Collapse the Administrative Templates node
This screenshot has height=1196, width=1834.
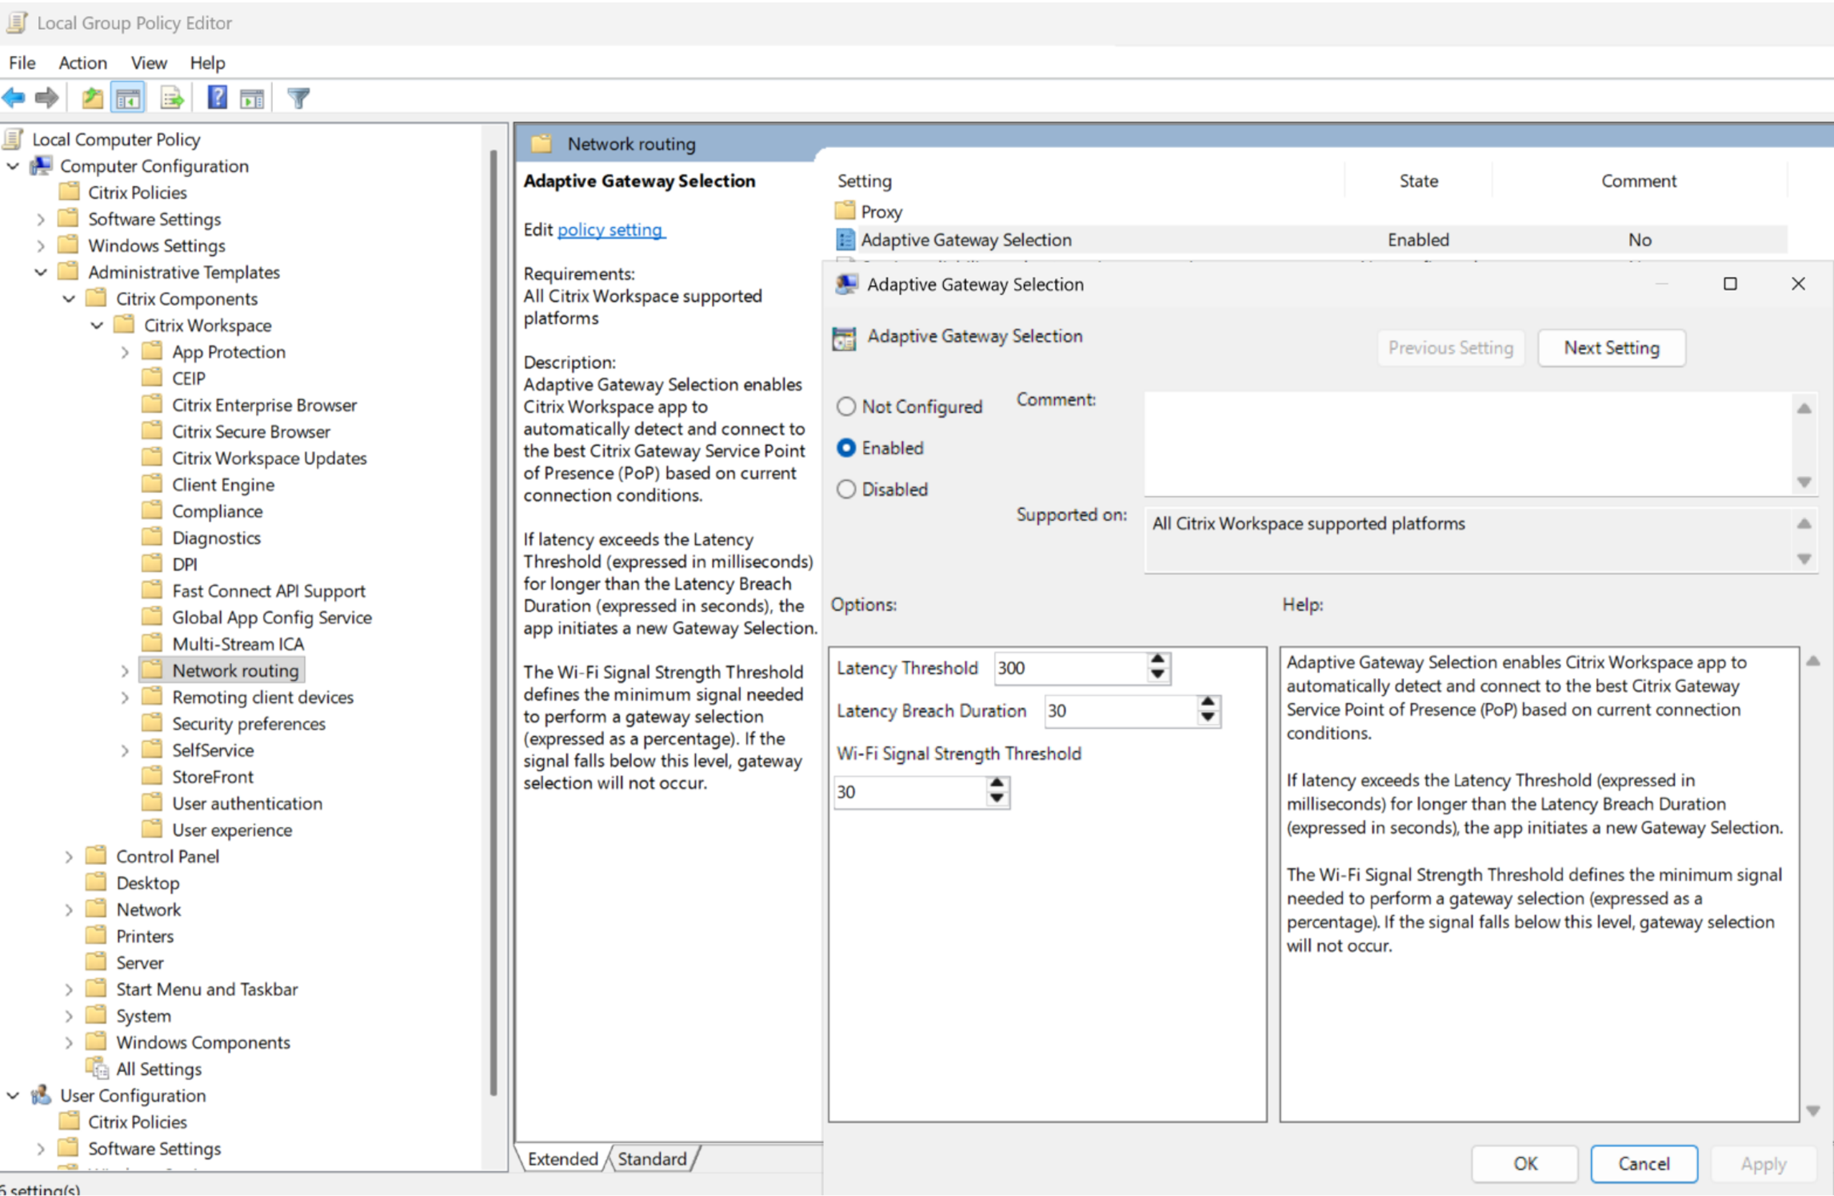click(41, 272)
